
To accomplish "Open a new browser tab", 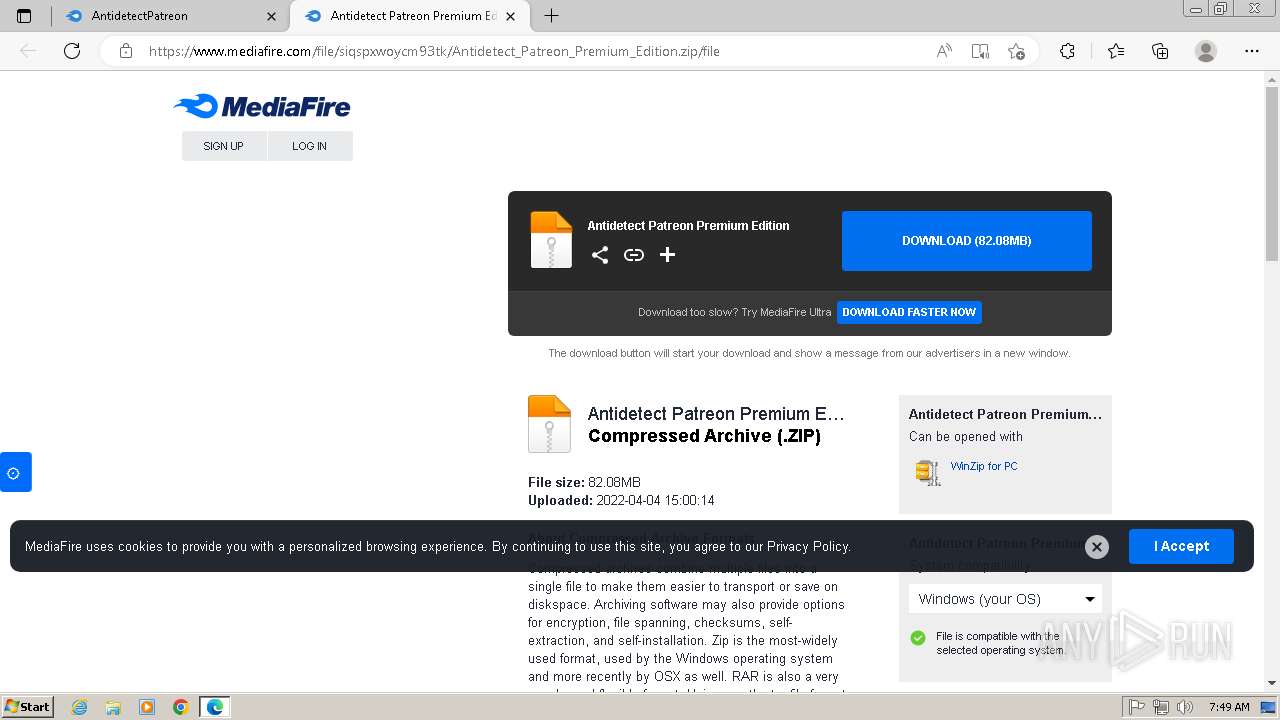I will pos(551,16).
